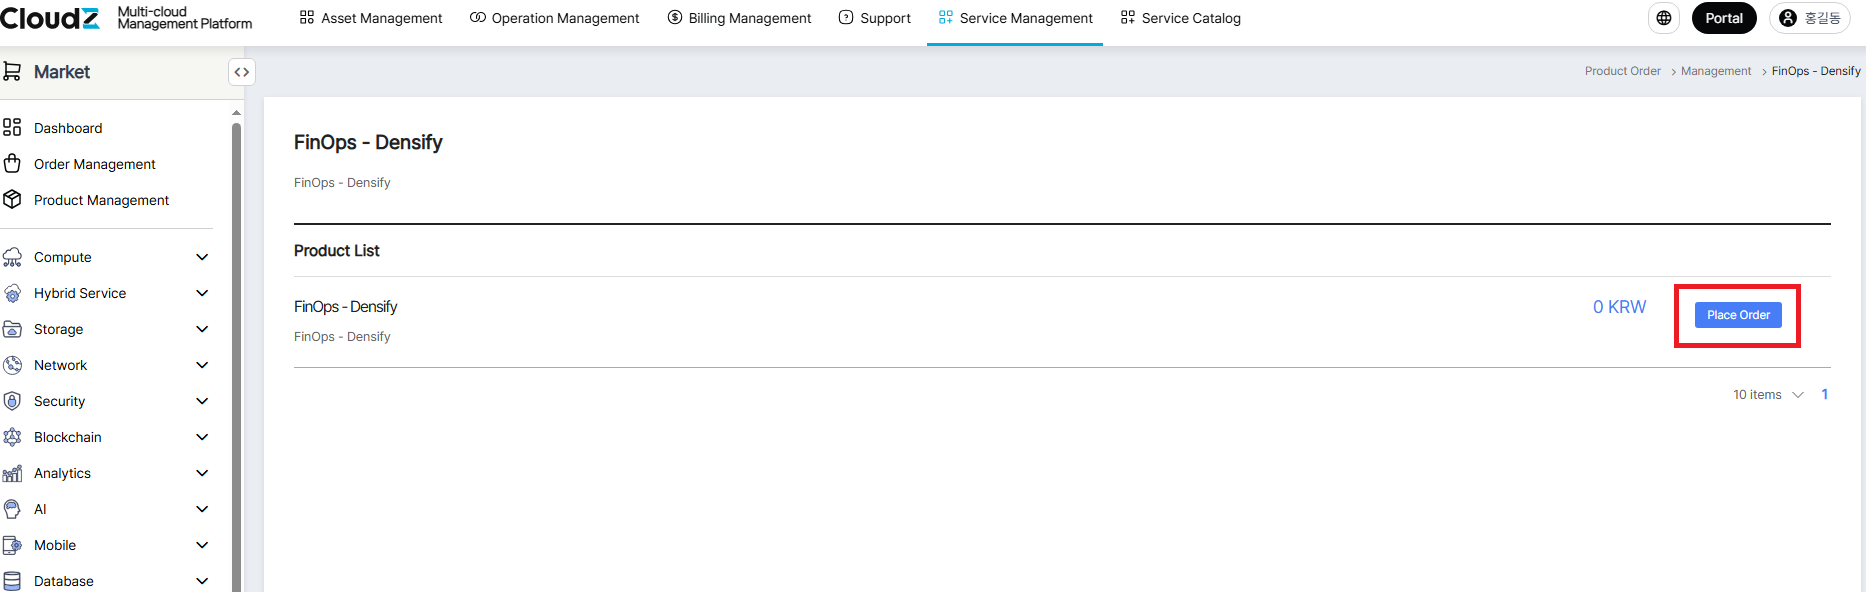Click Management breadcrumb
1866x592 pixels.
click(1716, 71)
